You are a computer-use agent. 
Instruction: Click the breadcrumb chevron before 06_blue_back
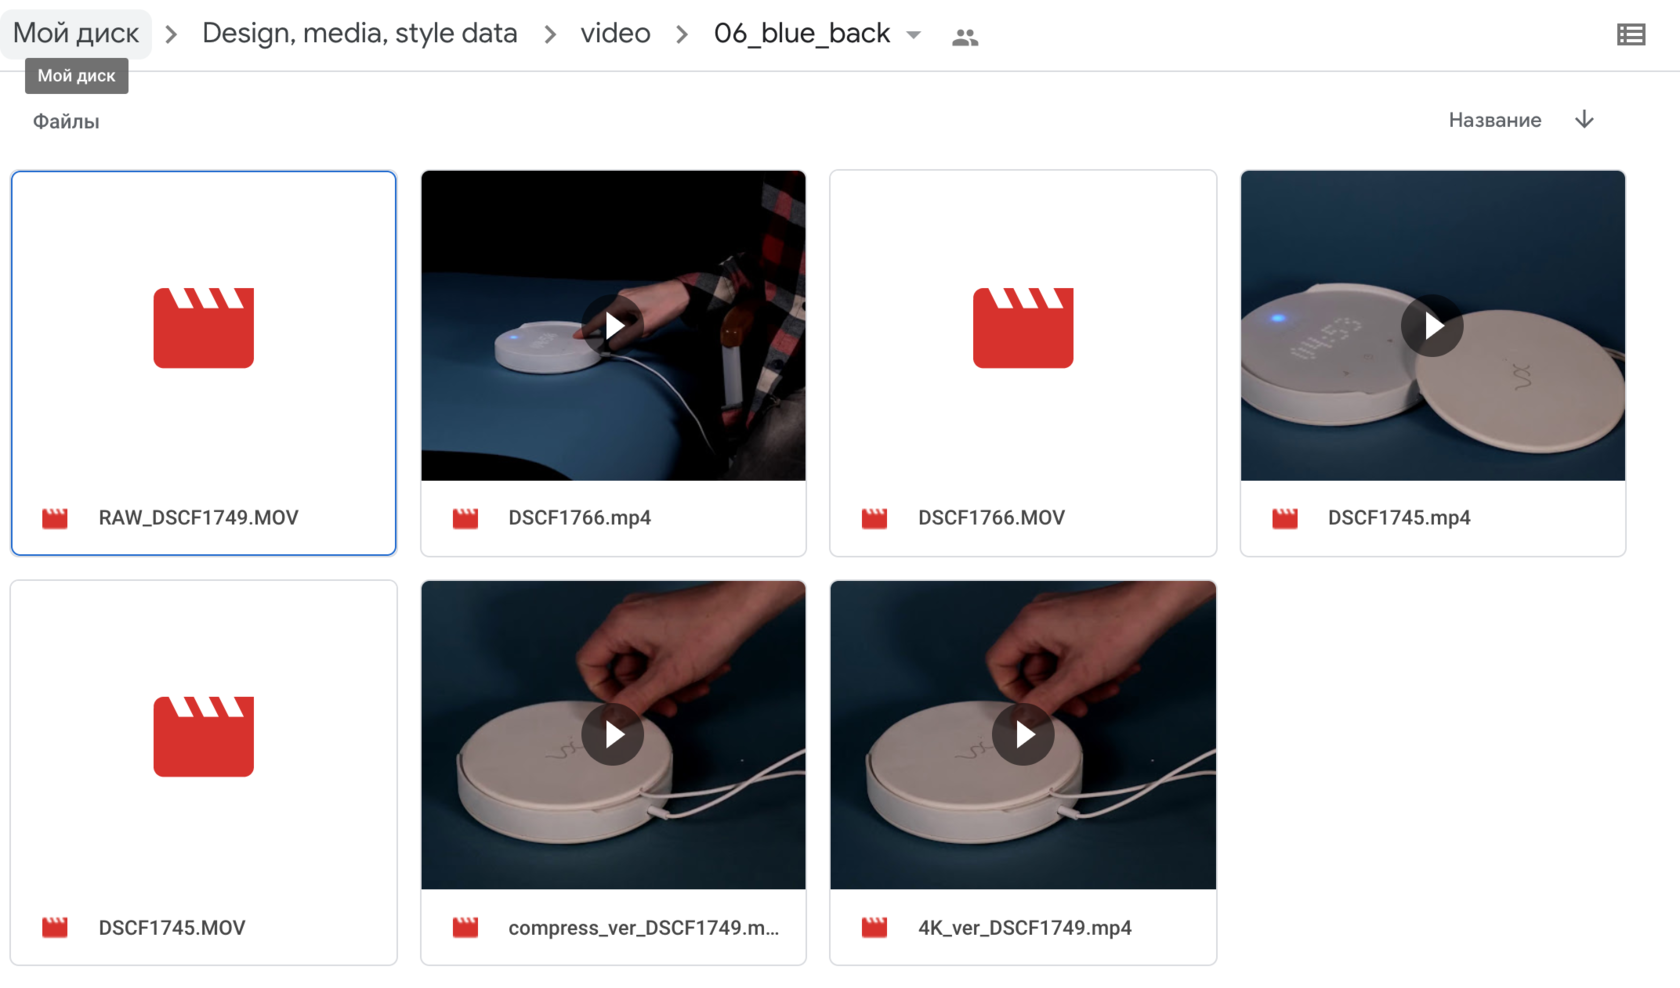682,35
